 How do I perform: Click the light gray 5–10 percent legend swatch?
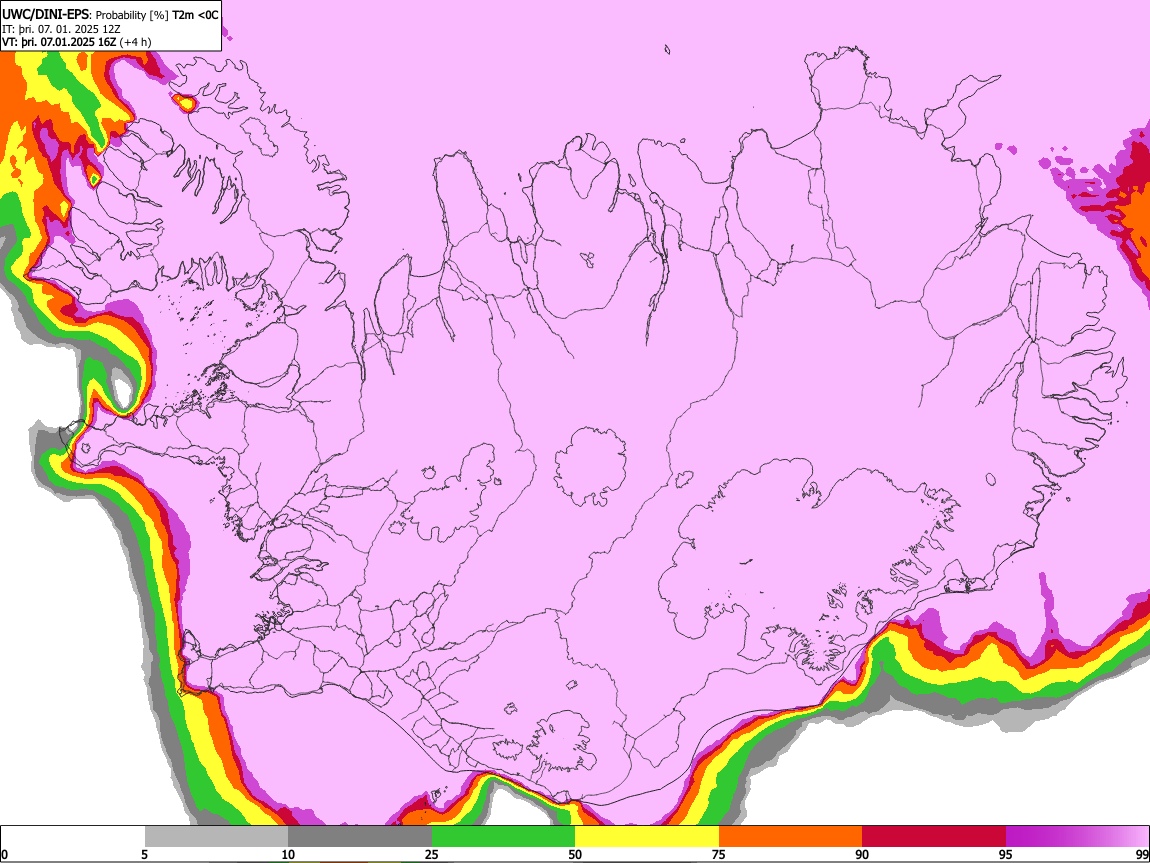click(x=216, y=837)
